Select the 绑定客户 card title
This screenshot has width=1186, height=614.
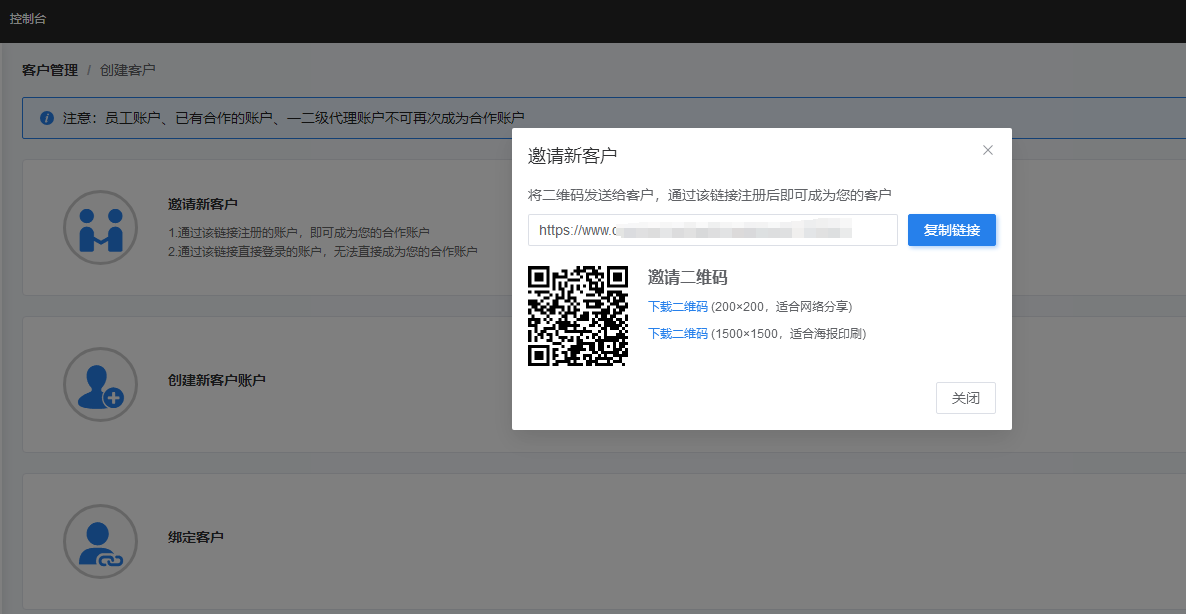click(196, 537)
